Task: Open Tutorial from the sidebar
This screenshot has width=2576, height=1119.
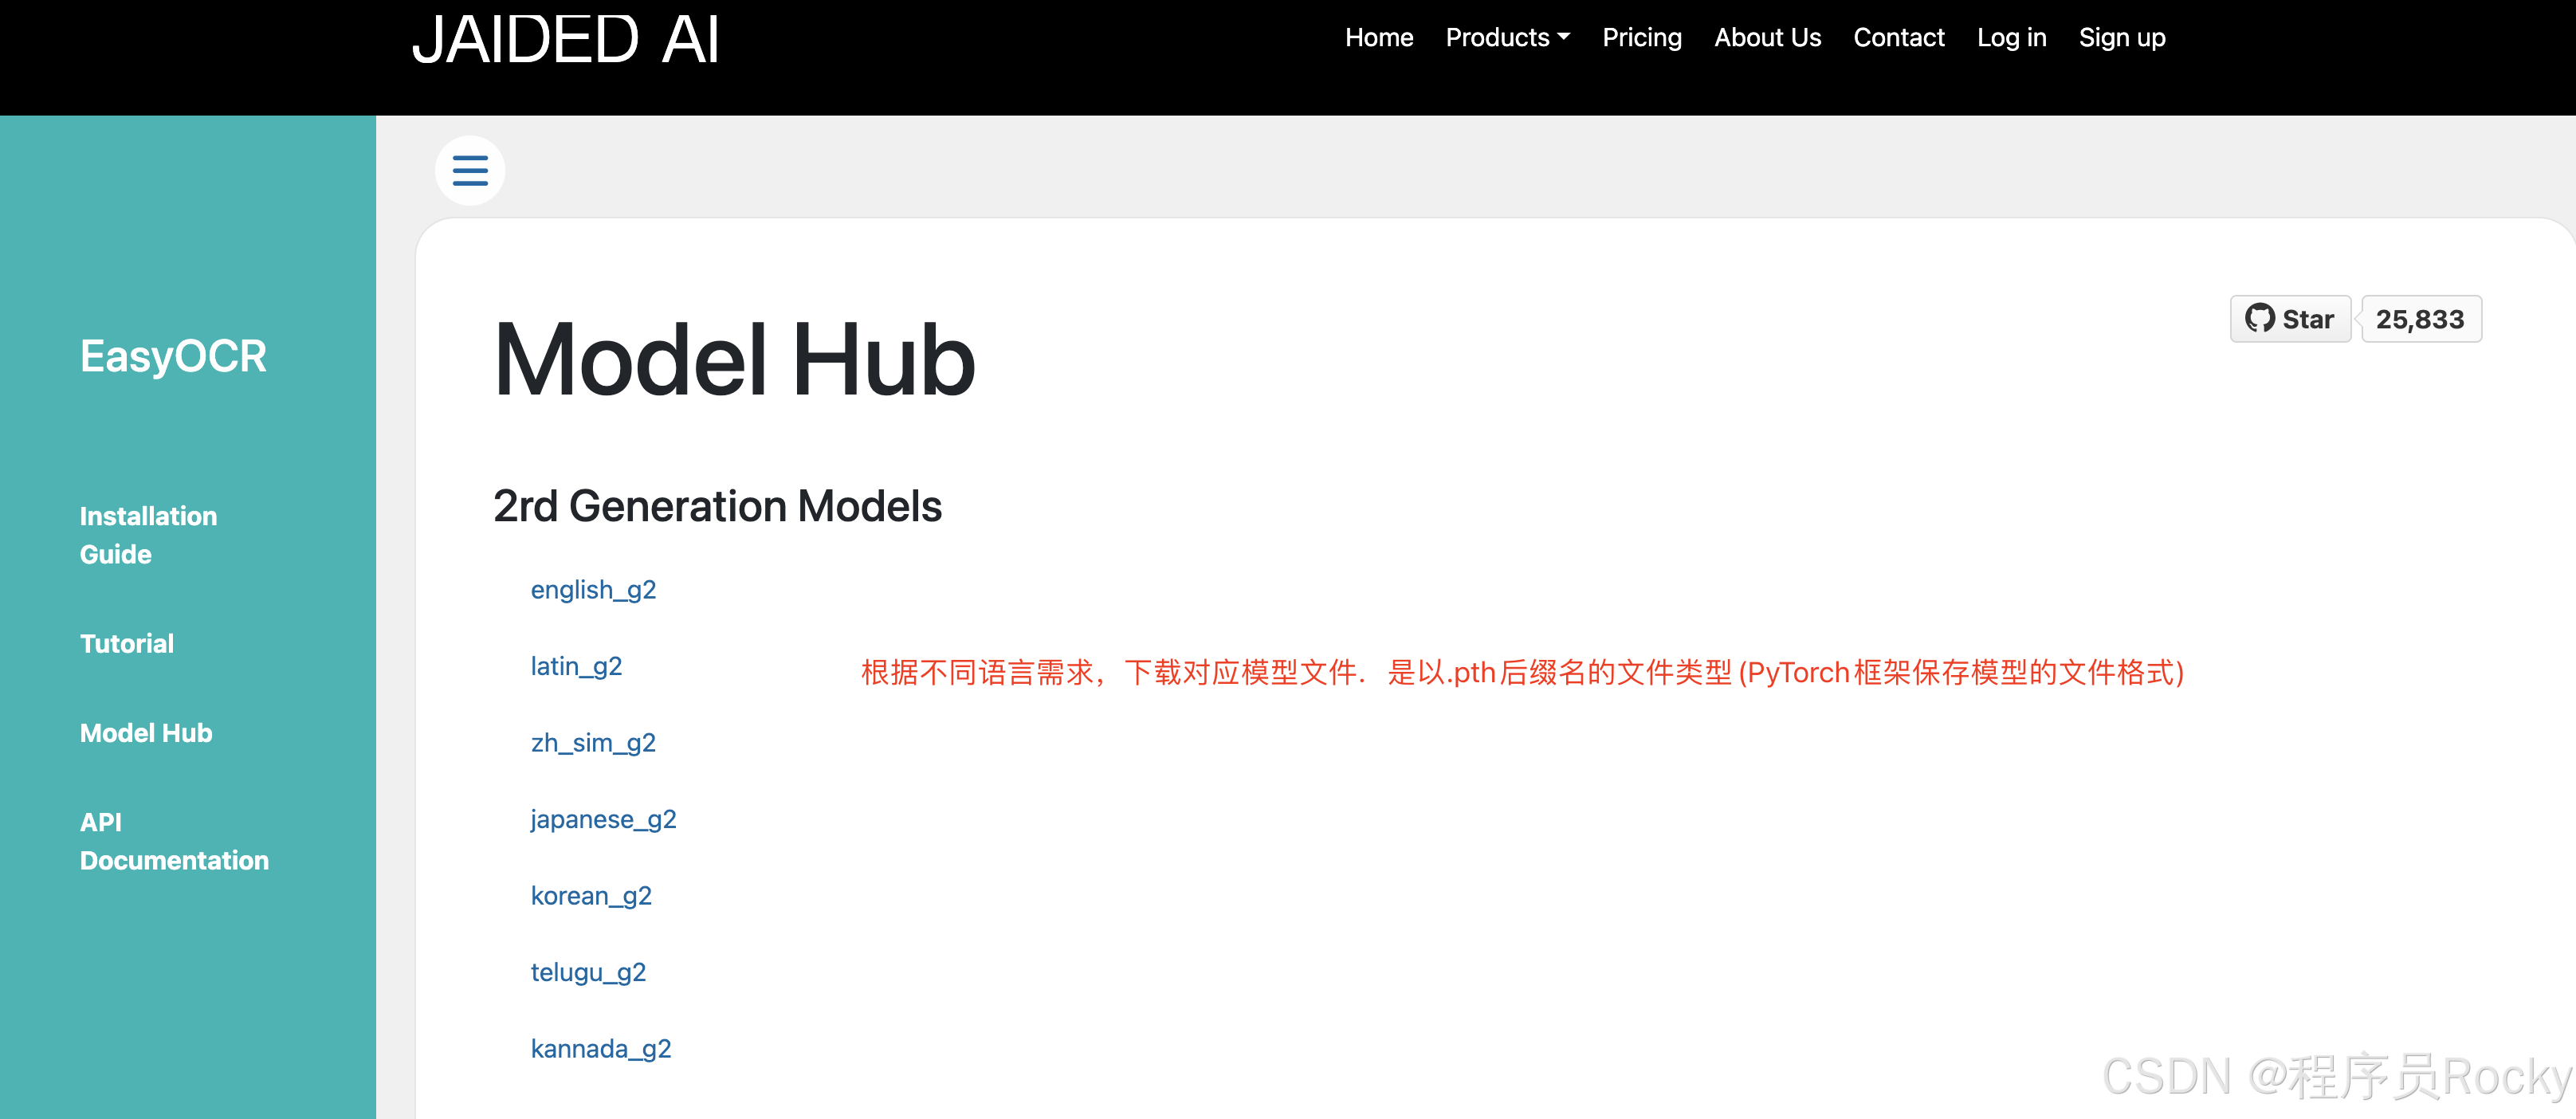Action: (x=127, y=643)
